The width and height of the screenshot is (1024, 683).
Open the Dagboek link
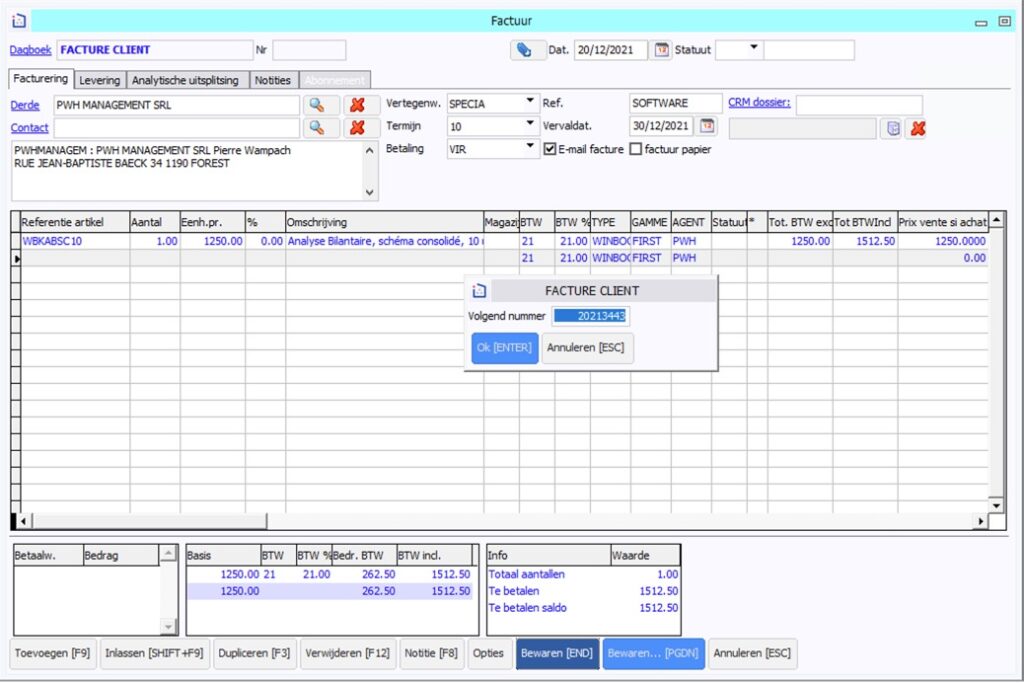(31, 50)
